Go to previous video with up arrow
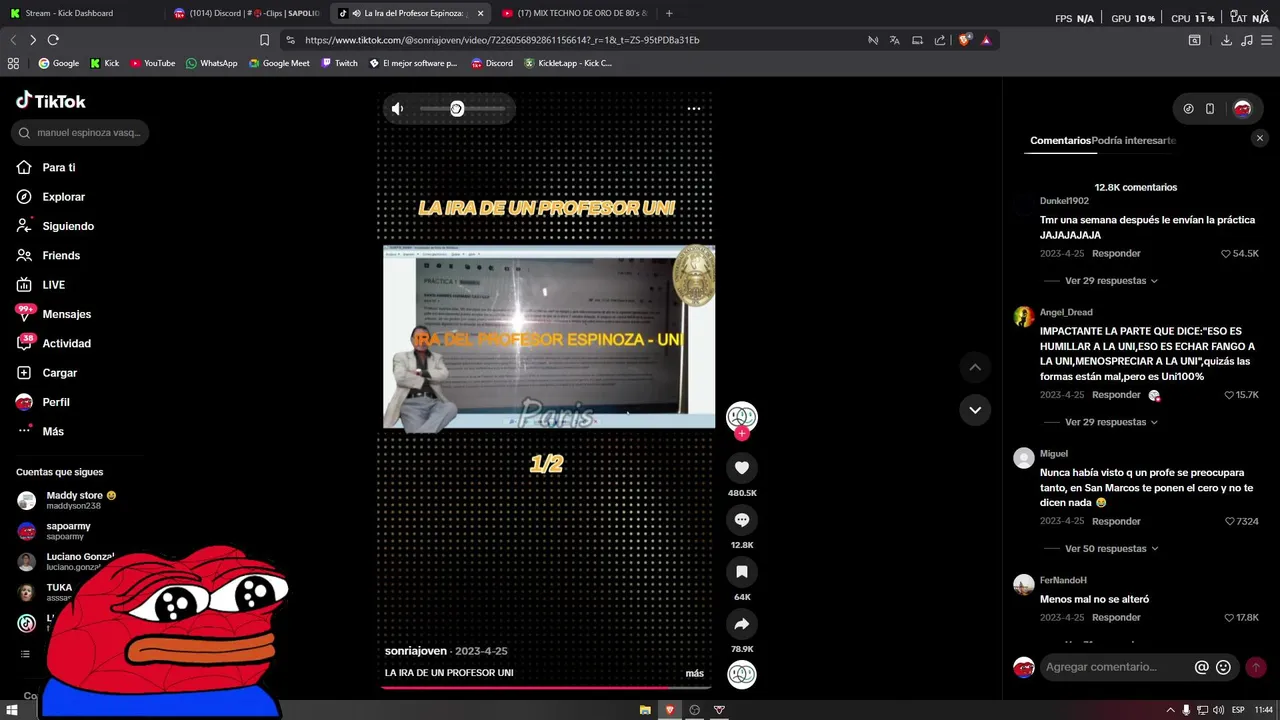 975,367
